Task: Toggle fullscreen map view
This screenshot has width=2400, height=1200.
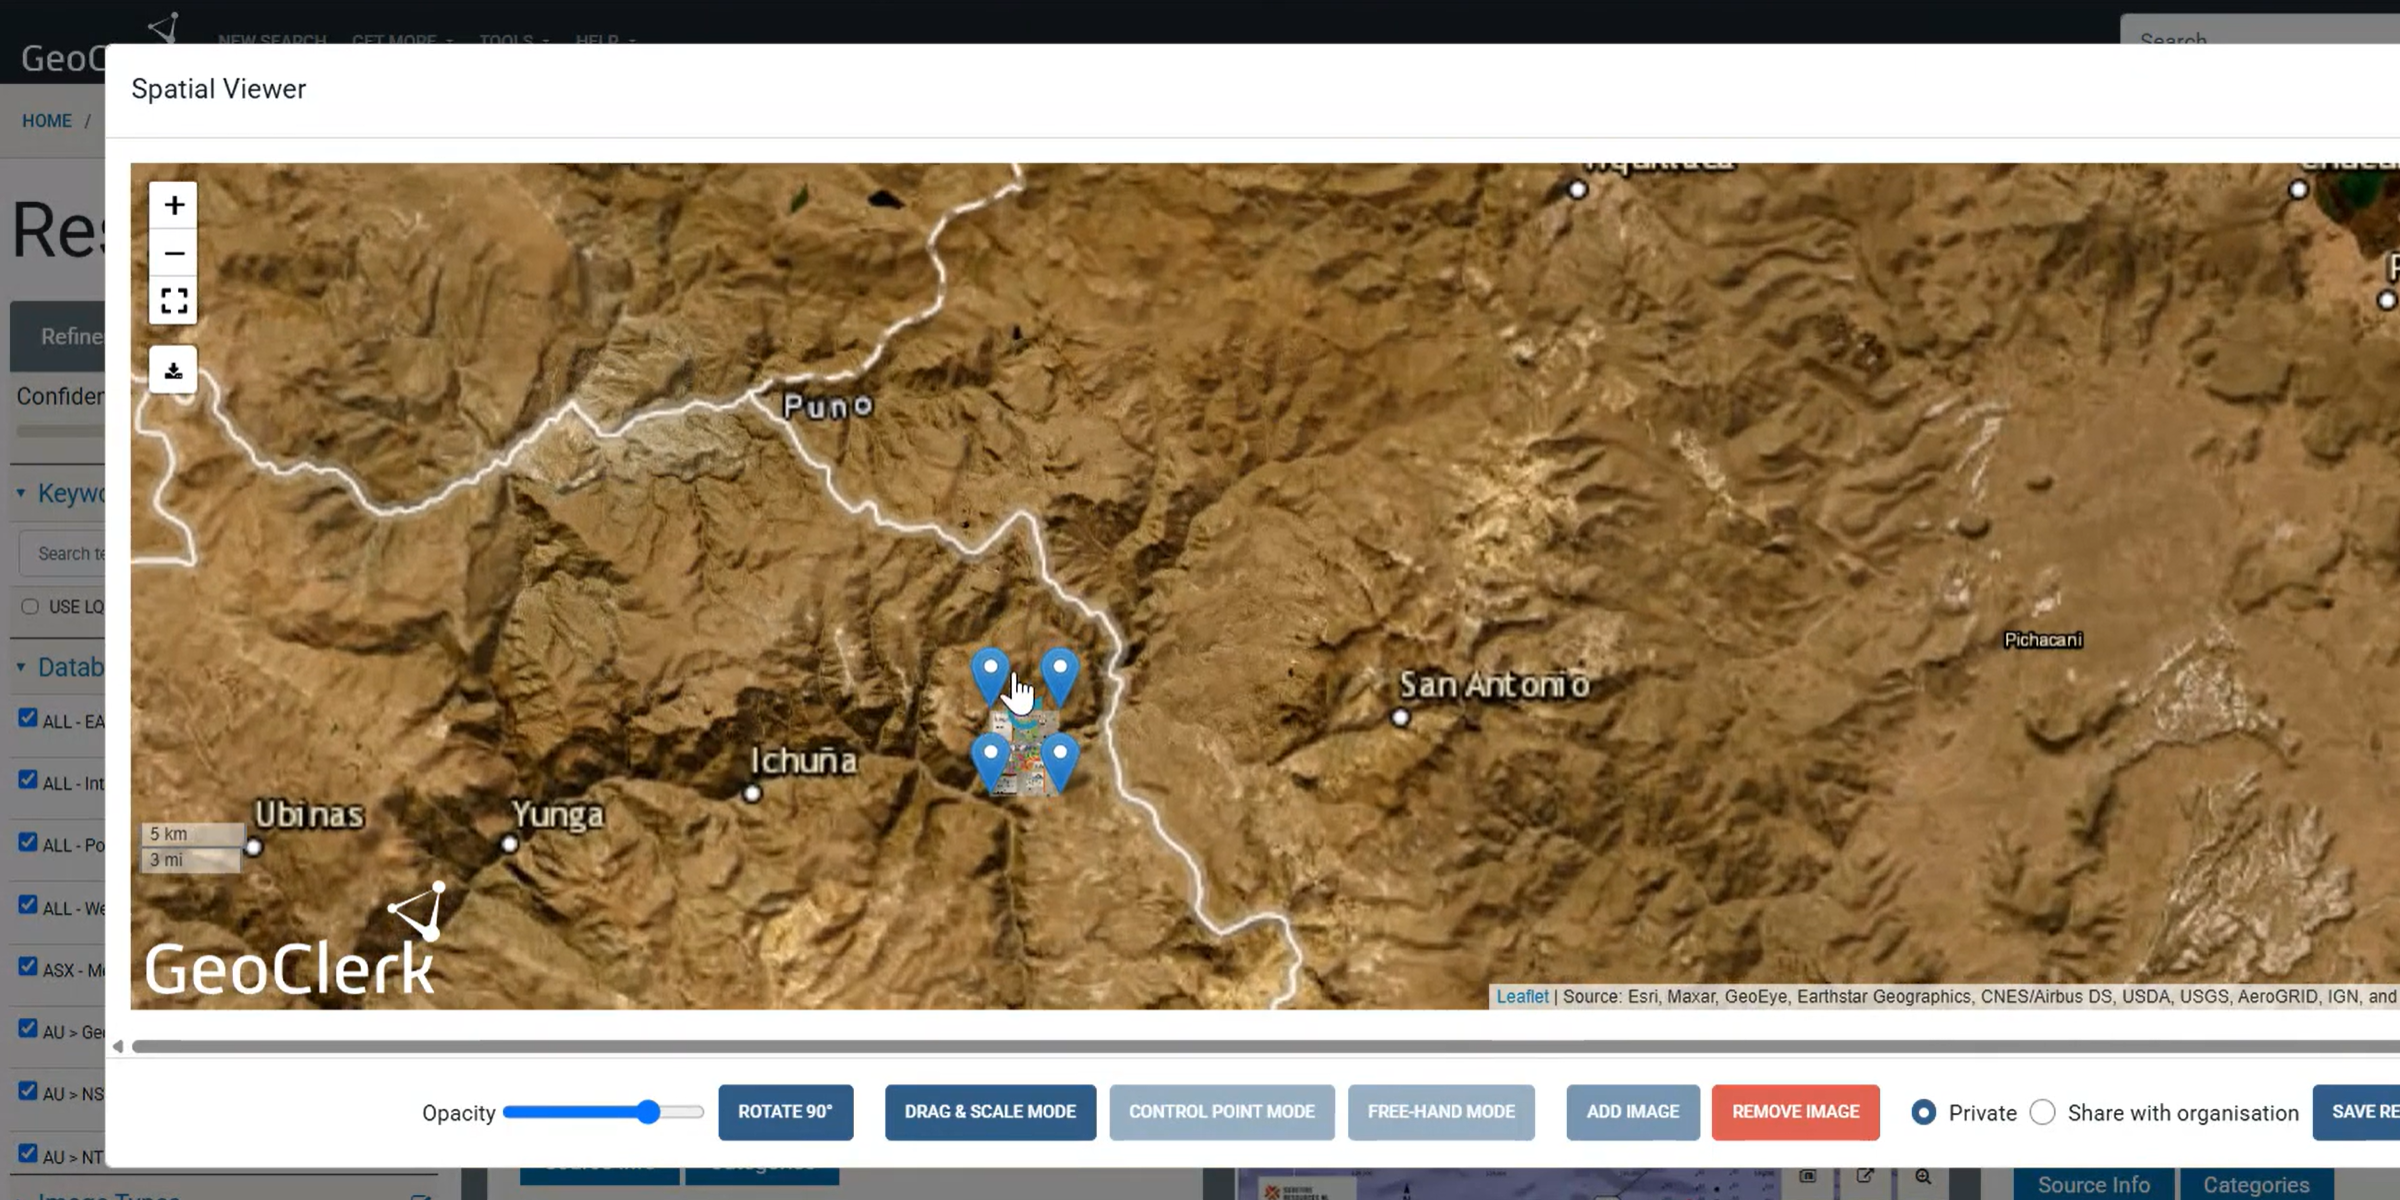Action: [174, 300]
